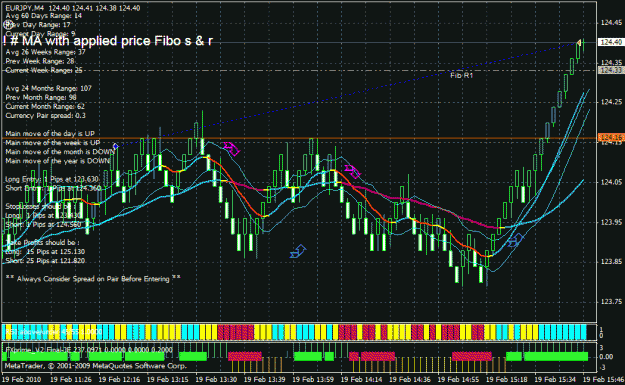The height and width of the screenshot is (385, 625).
Task: Click the chart title 'EURJPY,M4'
Action: click(25, 8)
